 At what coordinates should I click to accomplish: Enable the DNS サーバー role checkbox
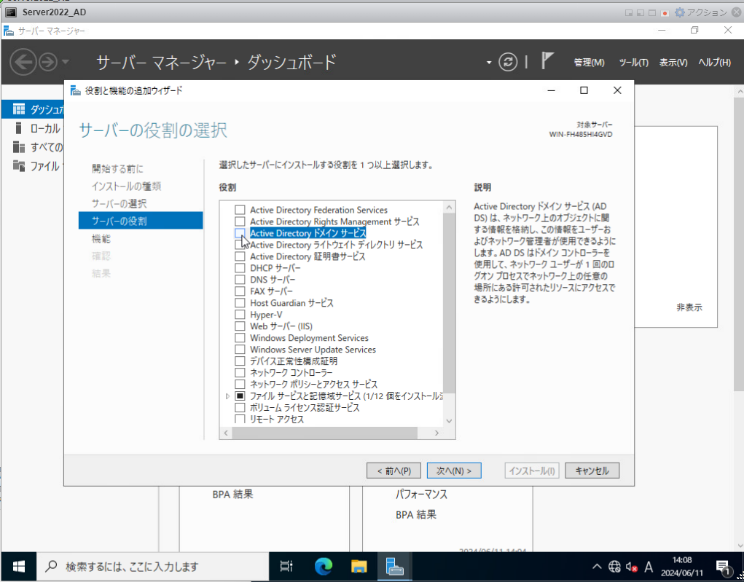tap(240, 279)
